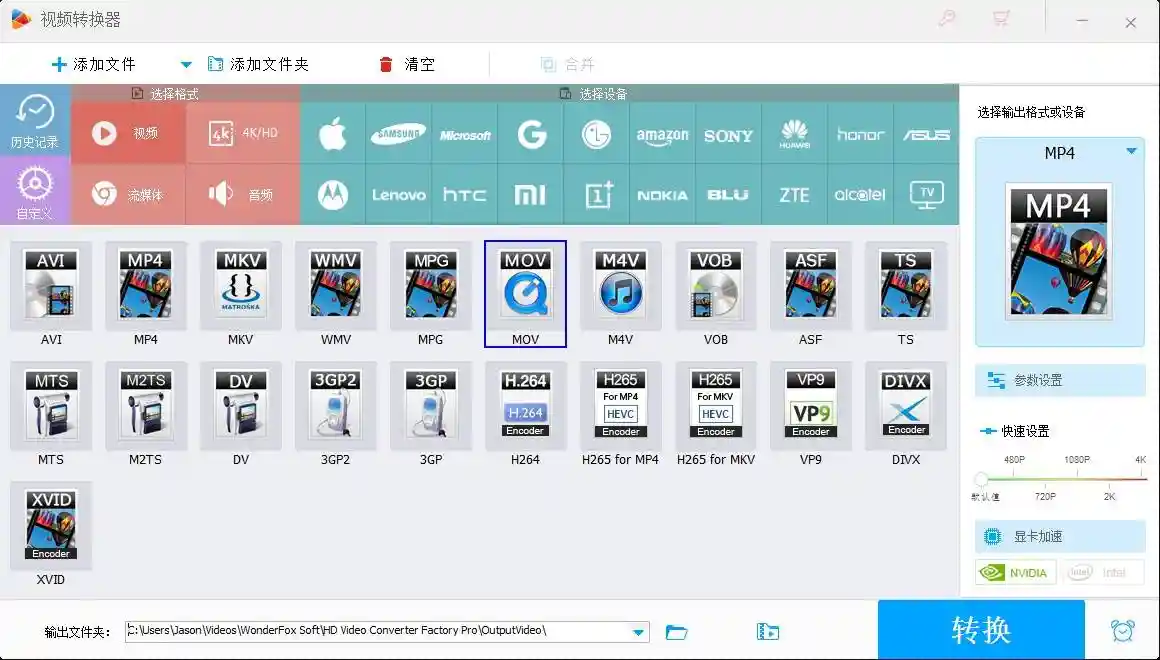Screen dimensions: 1160x660
Task: Select the Xiaomi Mi device preset
Action: point(530,195)
